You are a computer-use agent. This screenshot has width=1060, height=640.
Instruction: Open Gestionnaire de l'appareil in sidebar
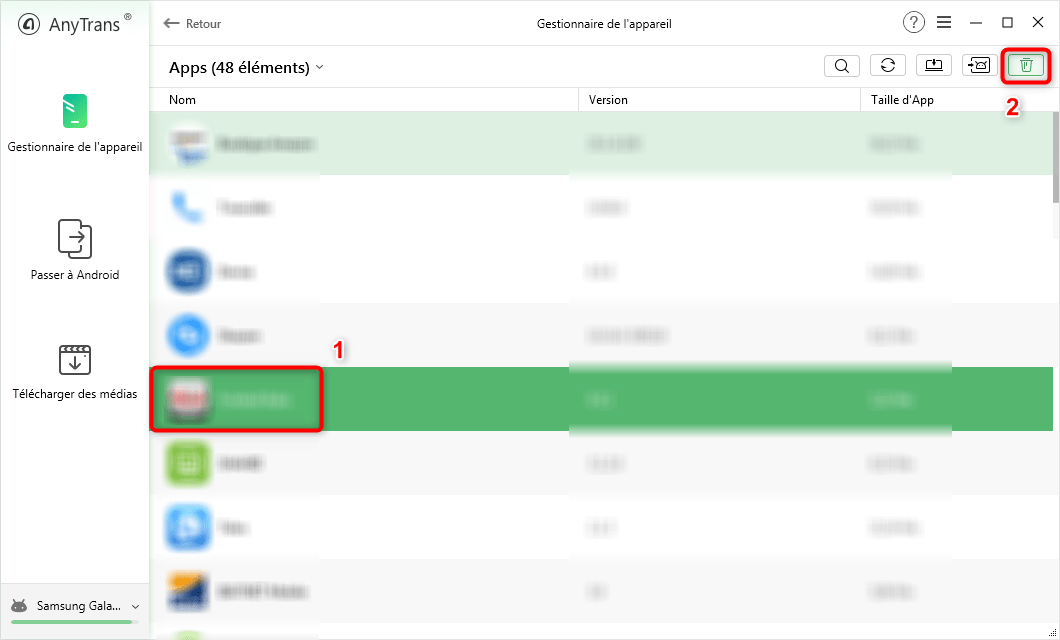74,124
